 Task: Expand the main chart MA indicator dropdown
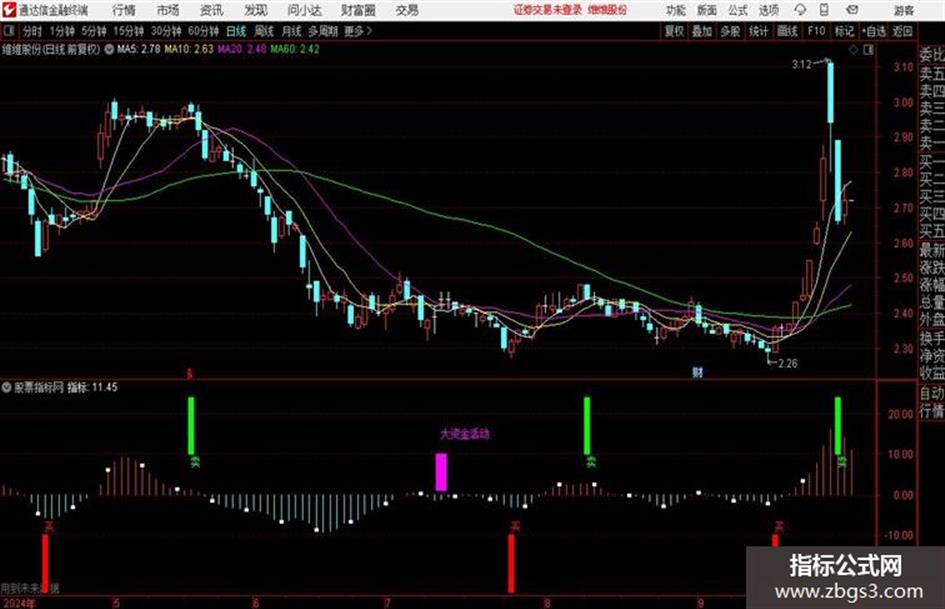[109, 49]
